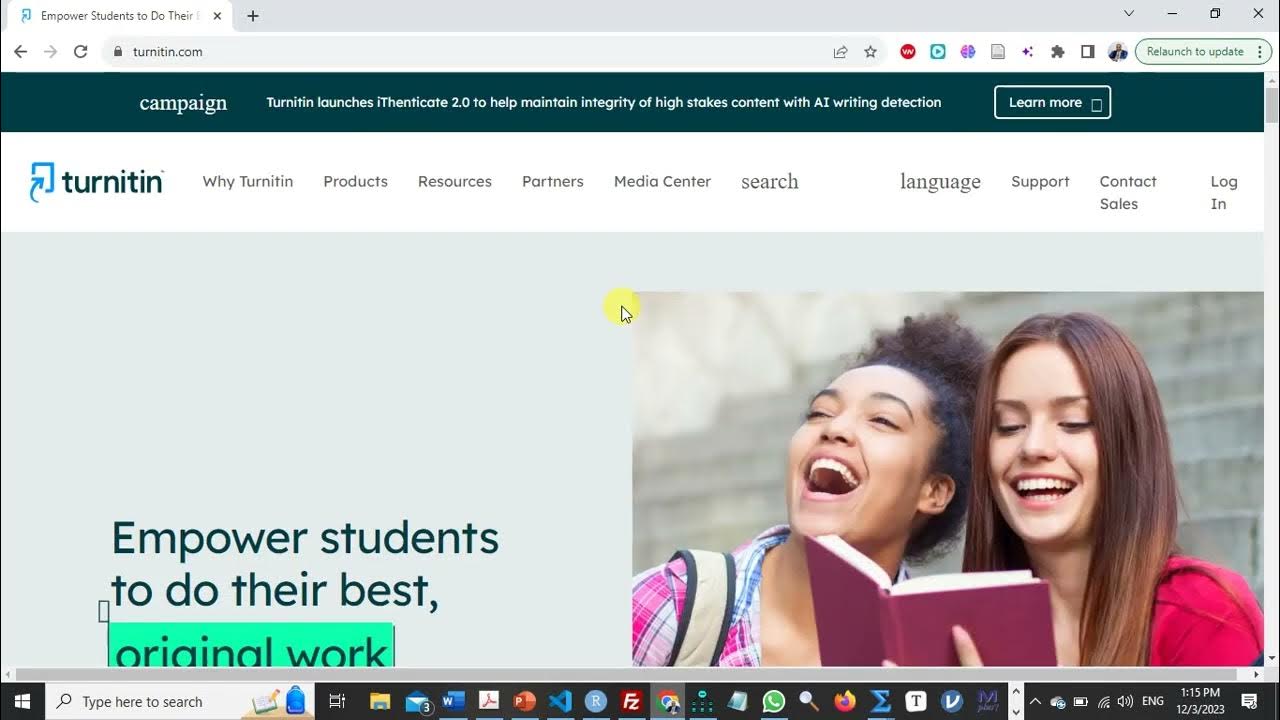Open the magnifier app on taskbar
The image size is (1280, 720).
click(x=809, y=701)
